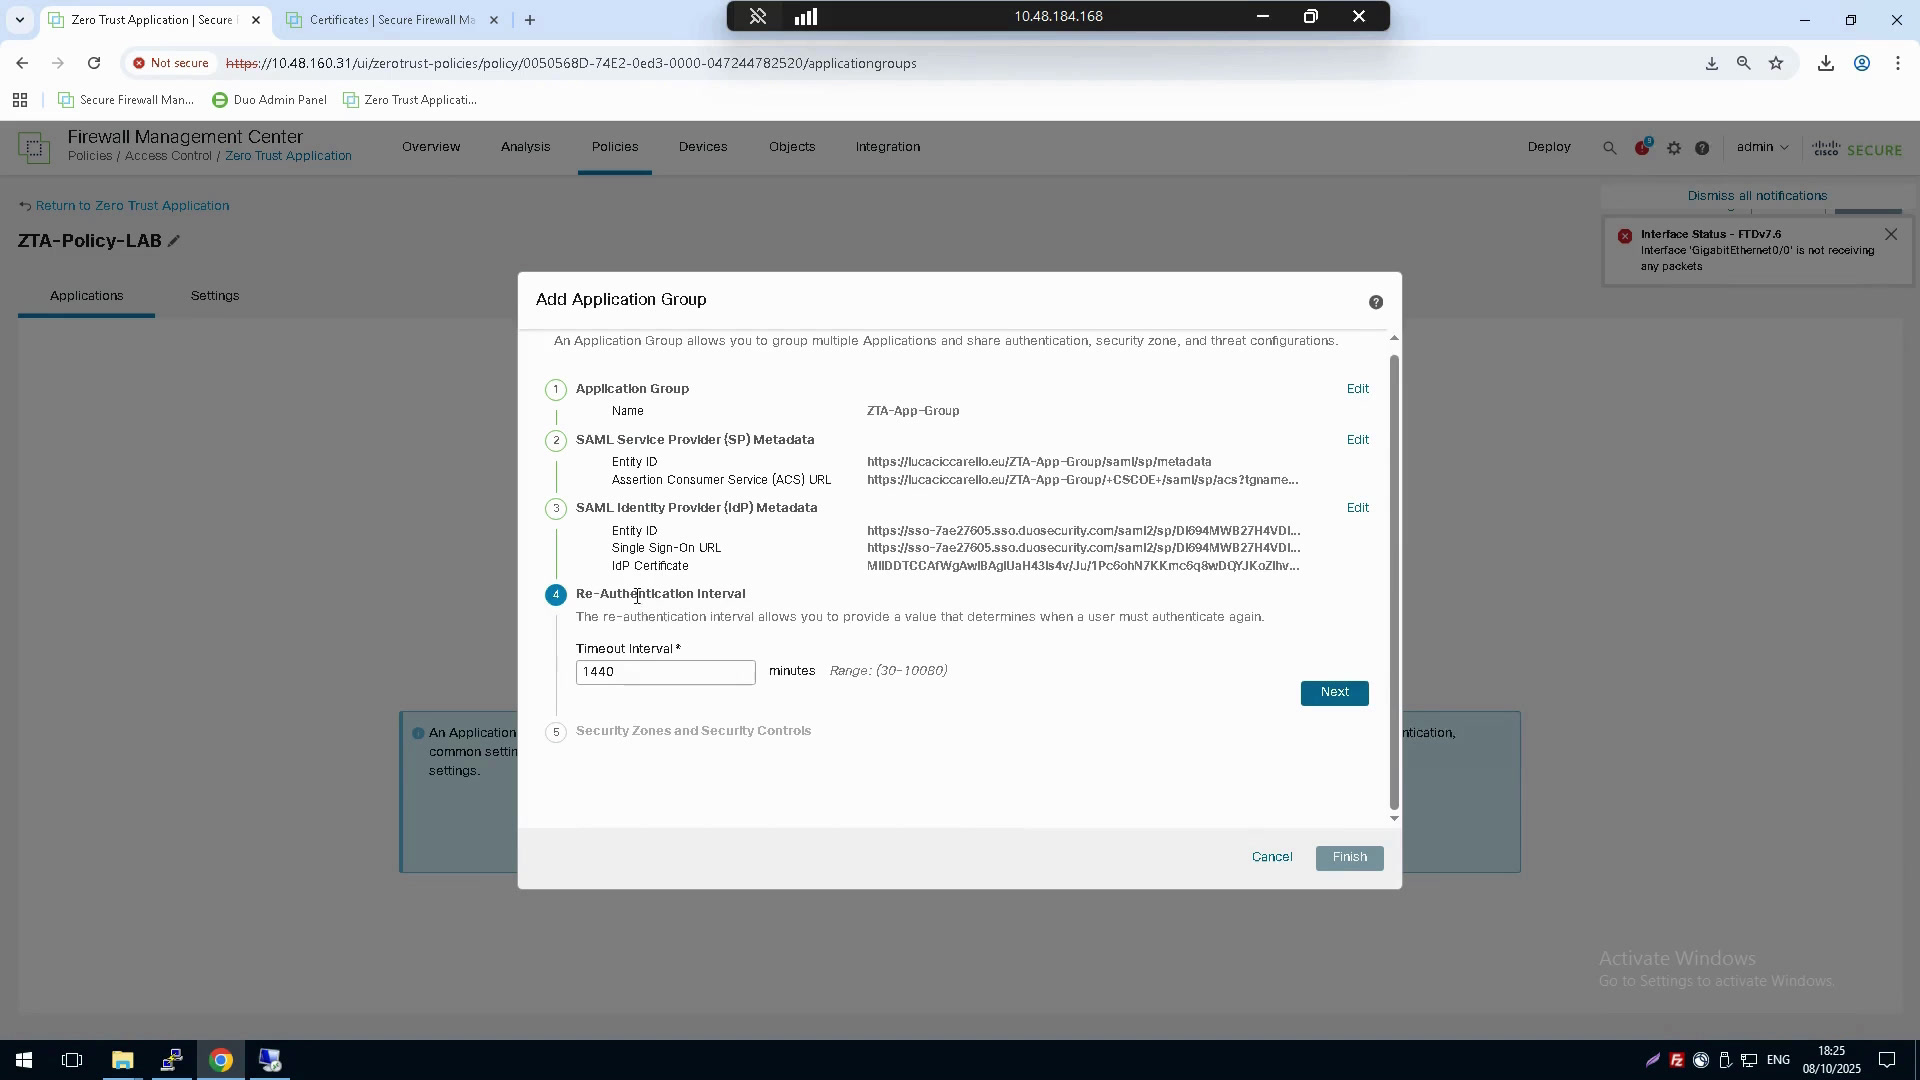The image size is (1920, 1080).
Task: Open the FMC help question mark icon
Action: 1702,148
